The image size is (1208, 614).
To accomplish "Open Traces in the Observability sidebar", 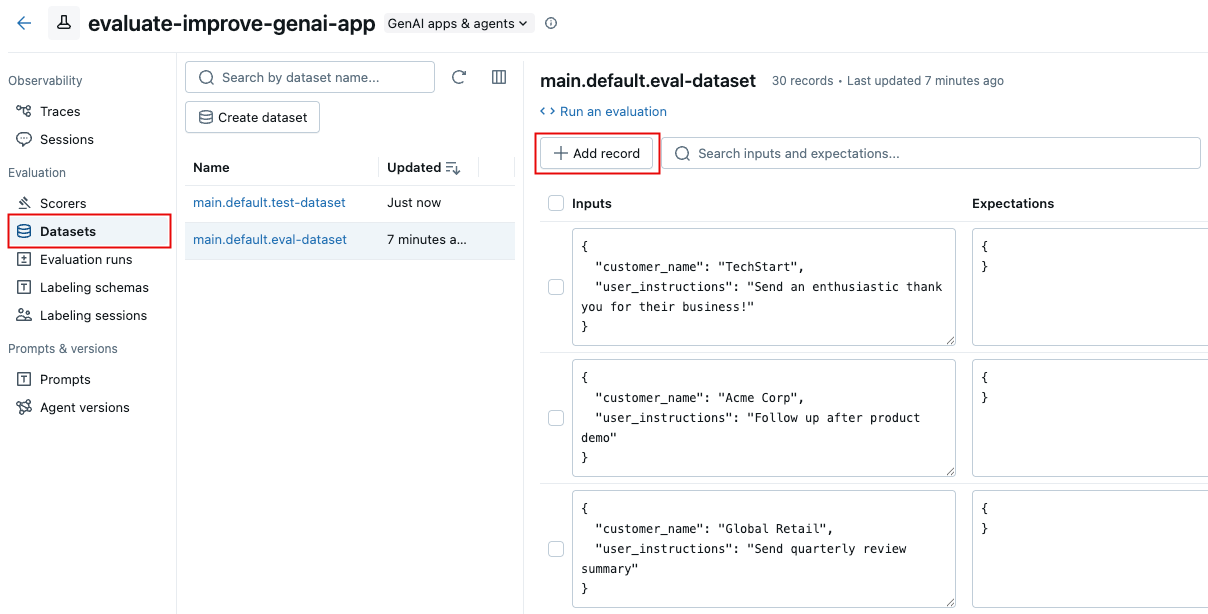I will pos(59,111).
